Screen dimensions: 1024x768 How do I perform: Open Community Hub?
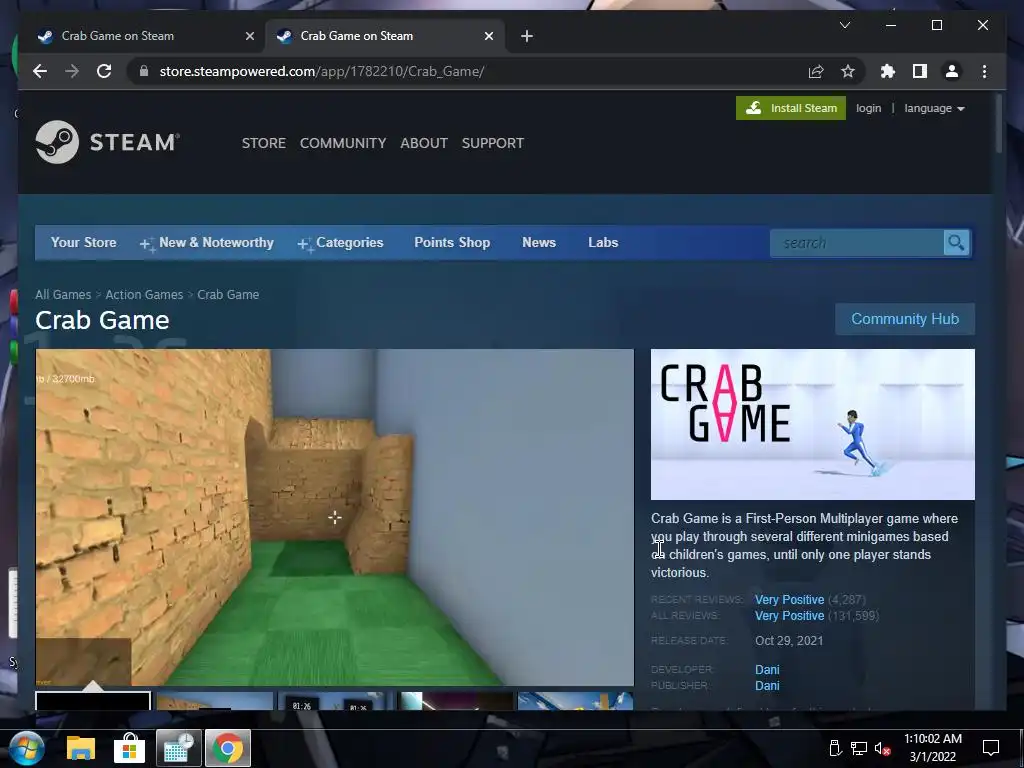tap(904, 319)
